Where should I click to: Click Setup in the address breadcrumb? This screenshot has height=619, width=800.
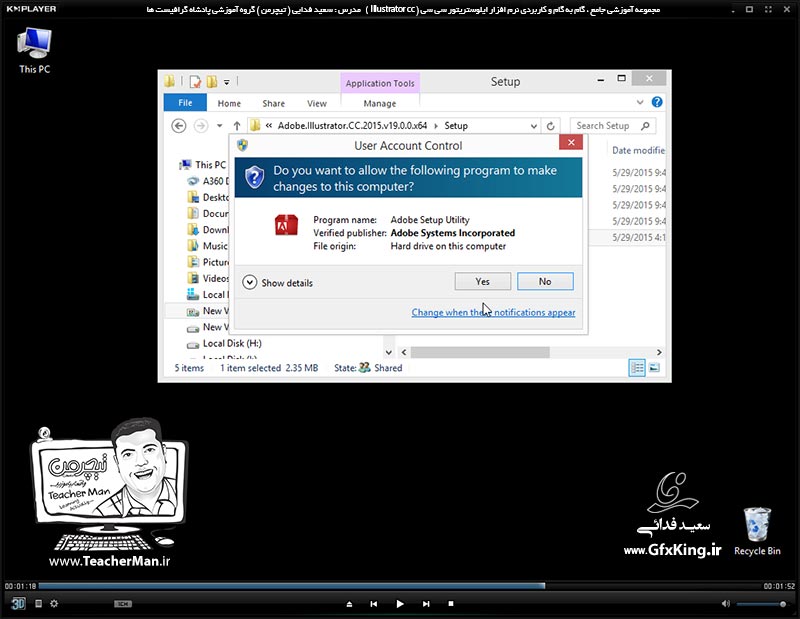tap(456, 126)
